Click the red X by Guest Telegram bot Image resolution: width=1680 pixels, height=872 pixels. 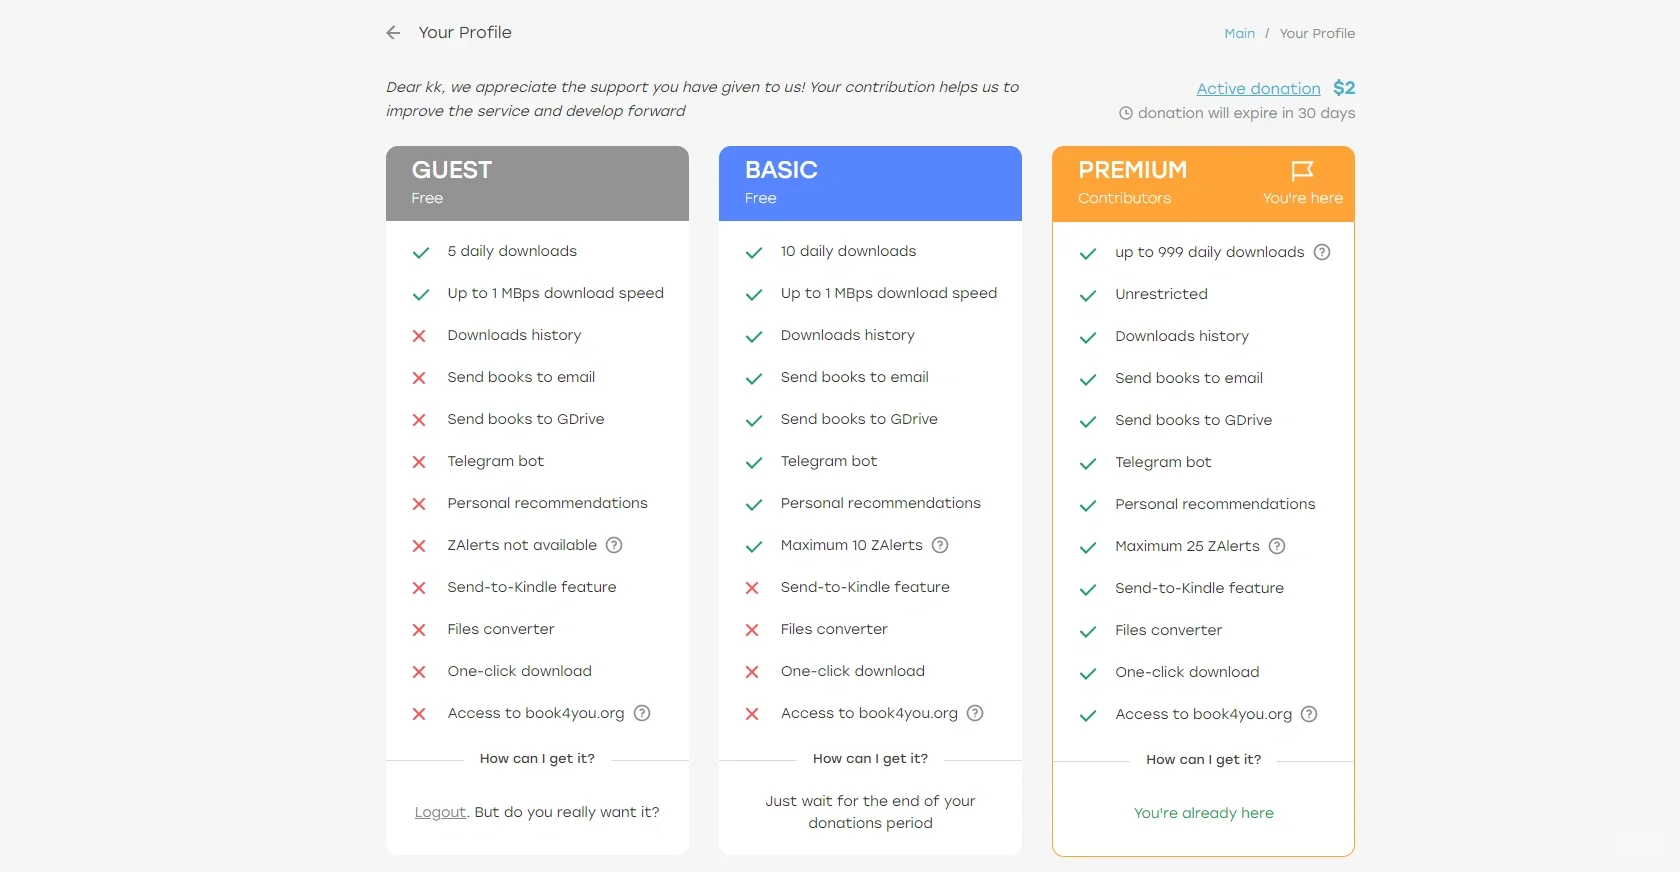(419, 462)
